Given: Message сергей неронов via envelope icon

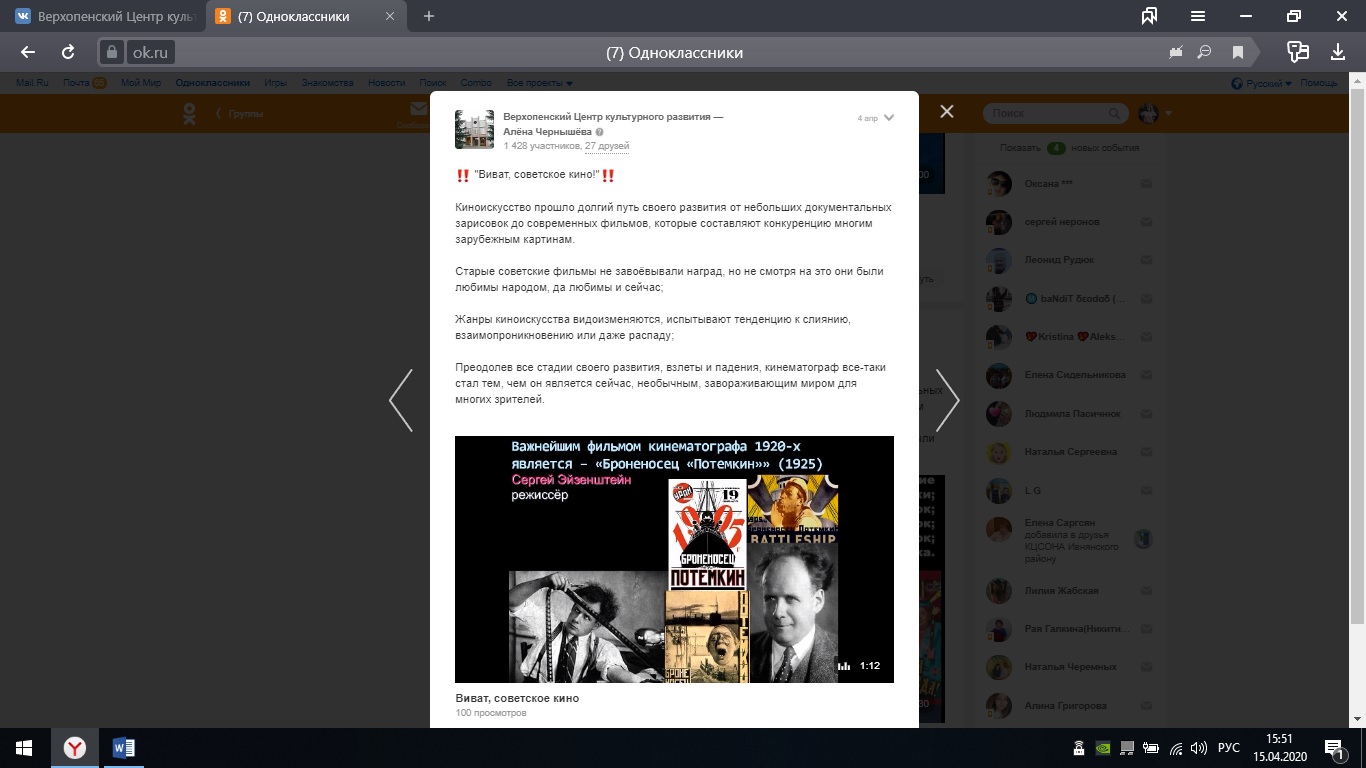Looking at the screenshot, I should [x=1146, y=222].
